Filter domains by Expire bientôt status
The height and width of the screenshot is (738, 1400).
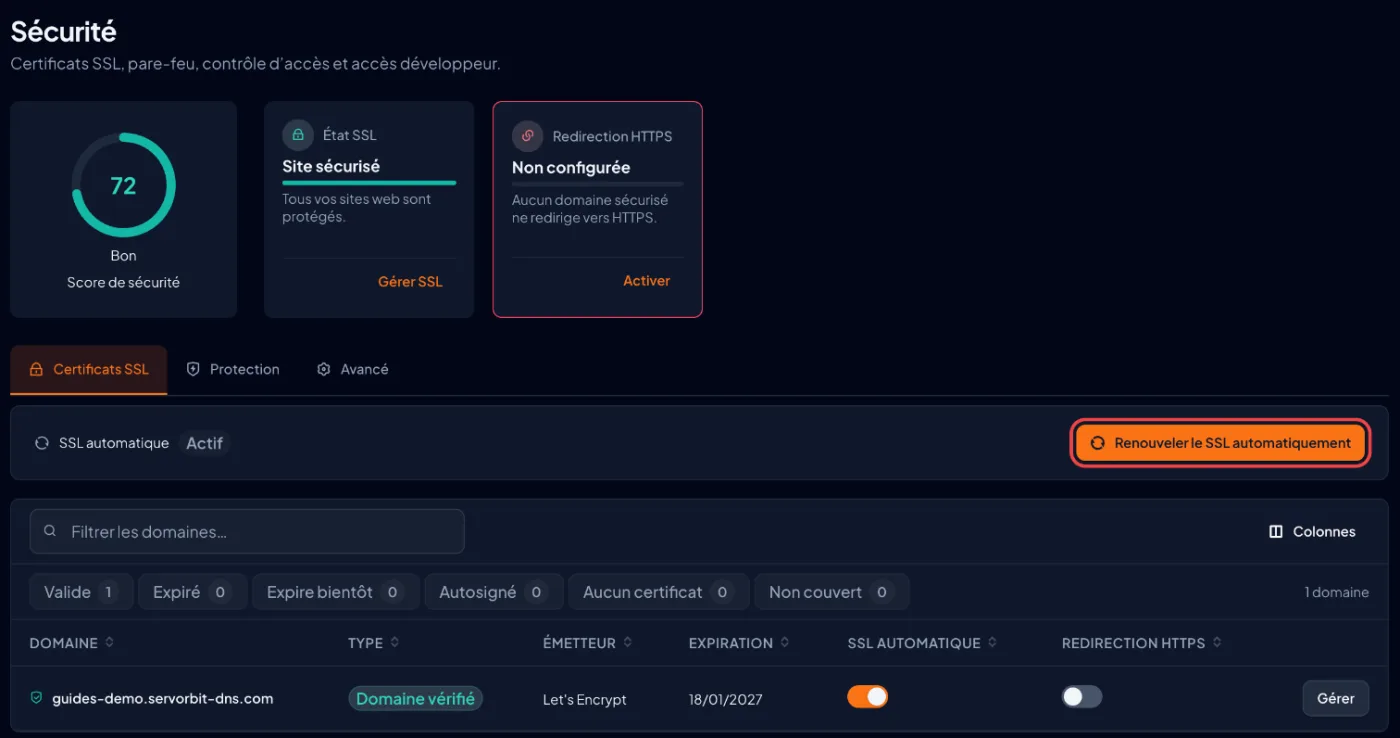point(336,592)
